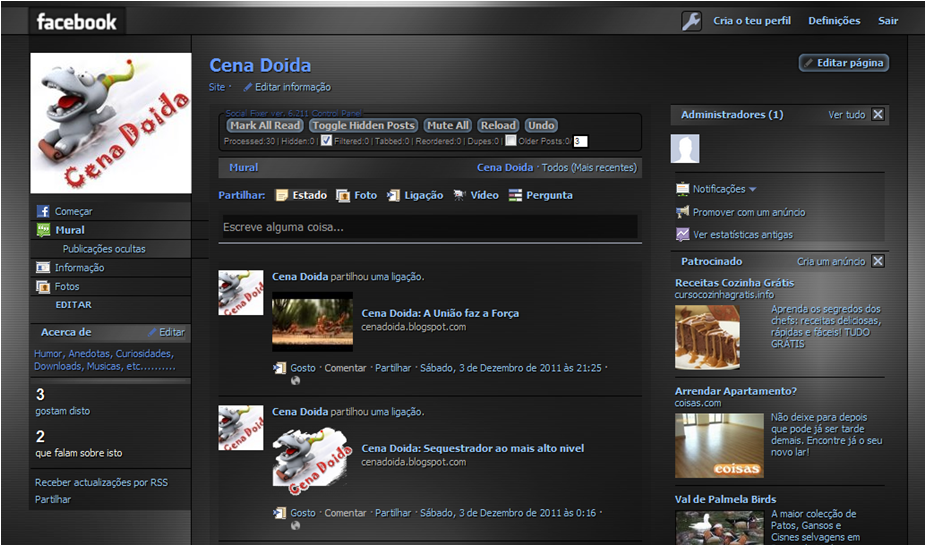The height and width of the screenshot is (546, 926).
Task: Select the Vídeo camera share icon
Action: coord(459,195)
